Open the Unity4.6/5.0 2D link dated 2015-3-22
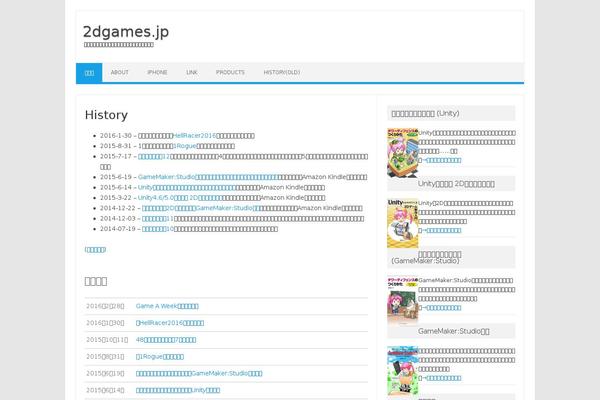Viewport: 600px width, 400px height. point(179,198)
